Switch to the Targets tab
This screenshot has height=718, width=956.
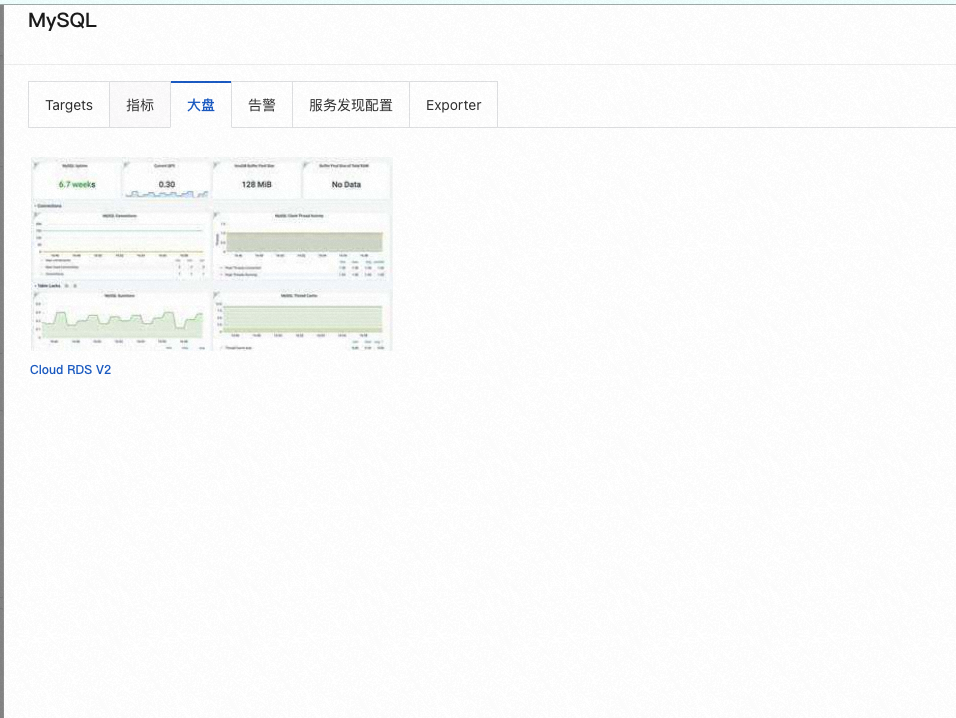[69, 105]
